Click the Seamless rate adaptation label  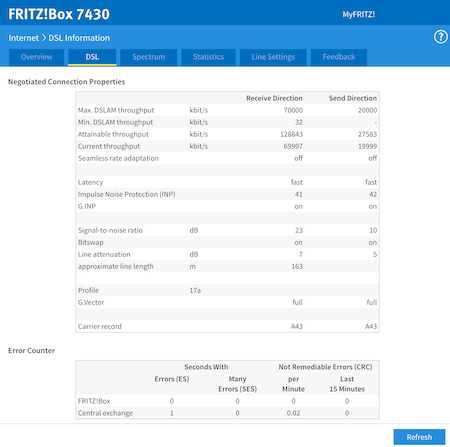pyautogui.click(x=118, y=158)
